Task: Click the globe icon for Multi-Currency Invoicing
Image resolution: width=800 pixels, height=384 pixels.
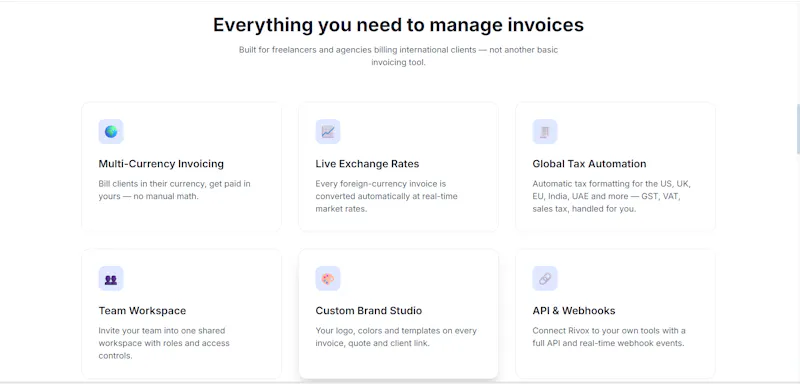Action: (111, 132)
